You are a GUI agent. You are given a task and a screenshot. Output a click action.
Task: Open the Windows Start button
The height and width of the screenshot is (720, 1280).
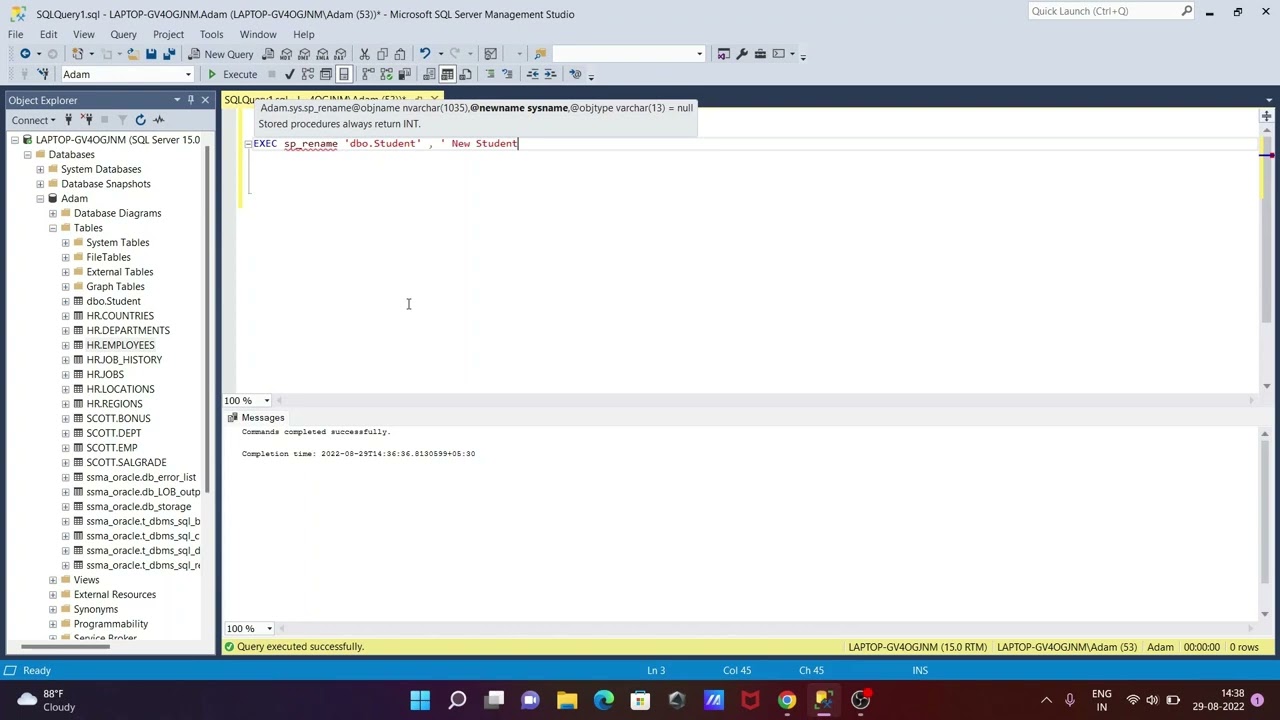click(x=420, y=700)
